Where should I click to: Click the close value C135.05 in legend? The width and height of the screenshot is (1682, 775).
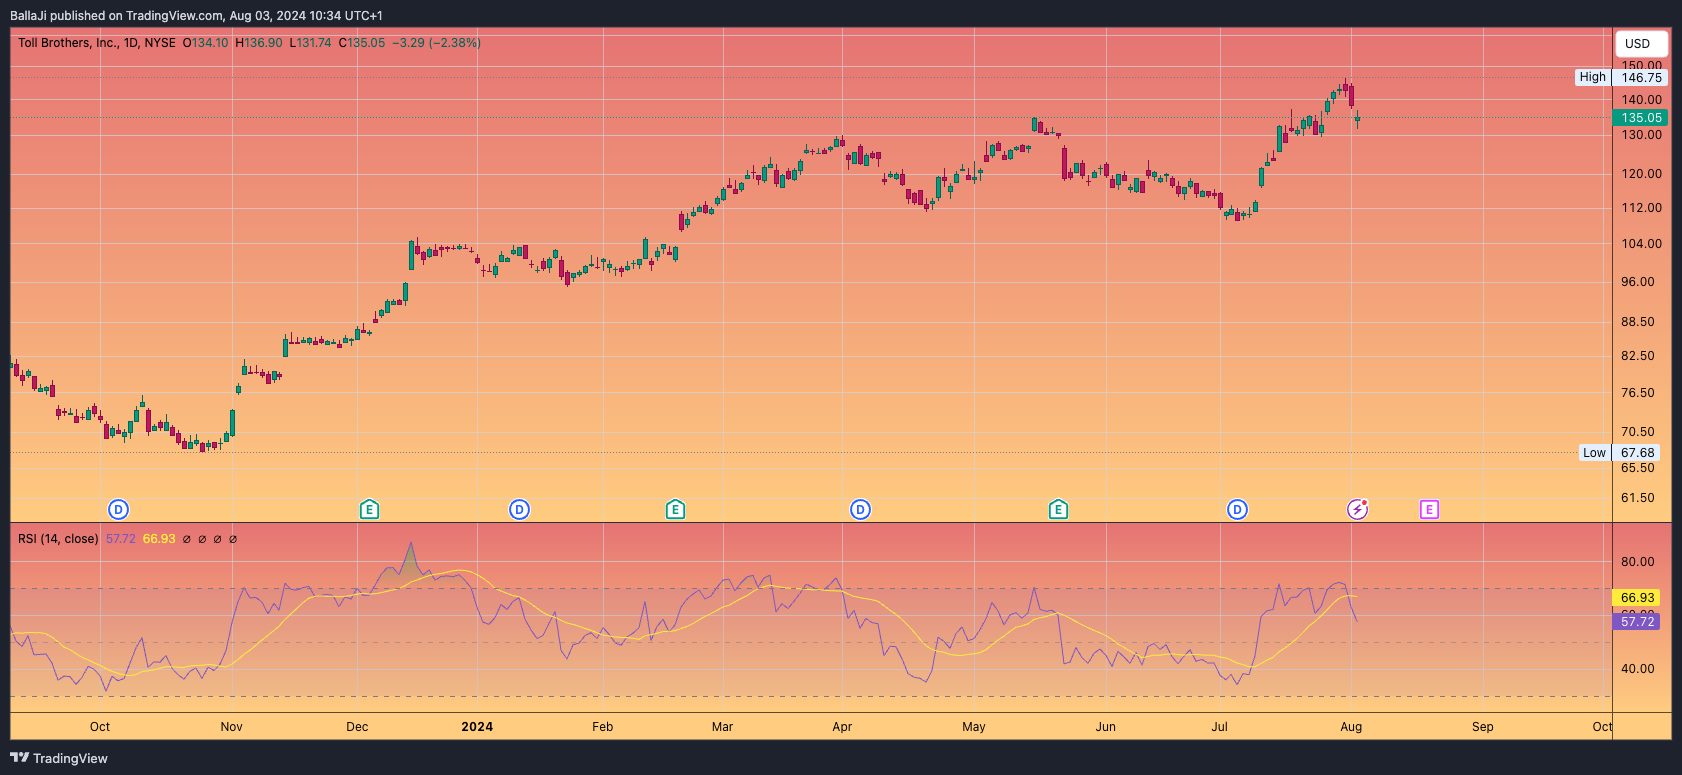361,43
